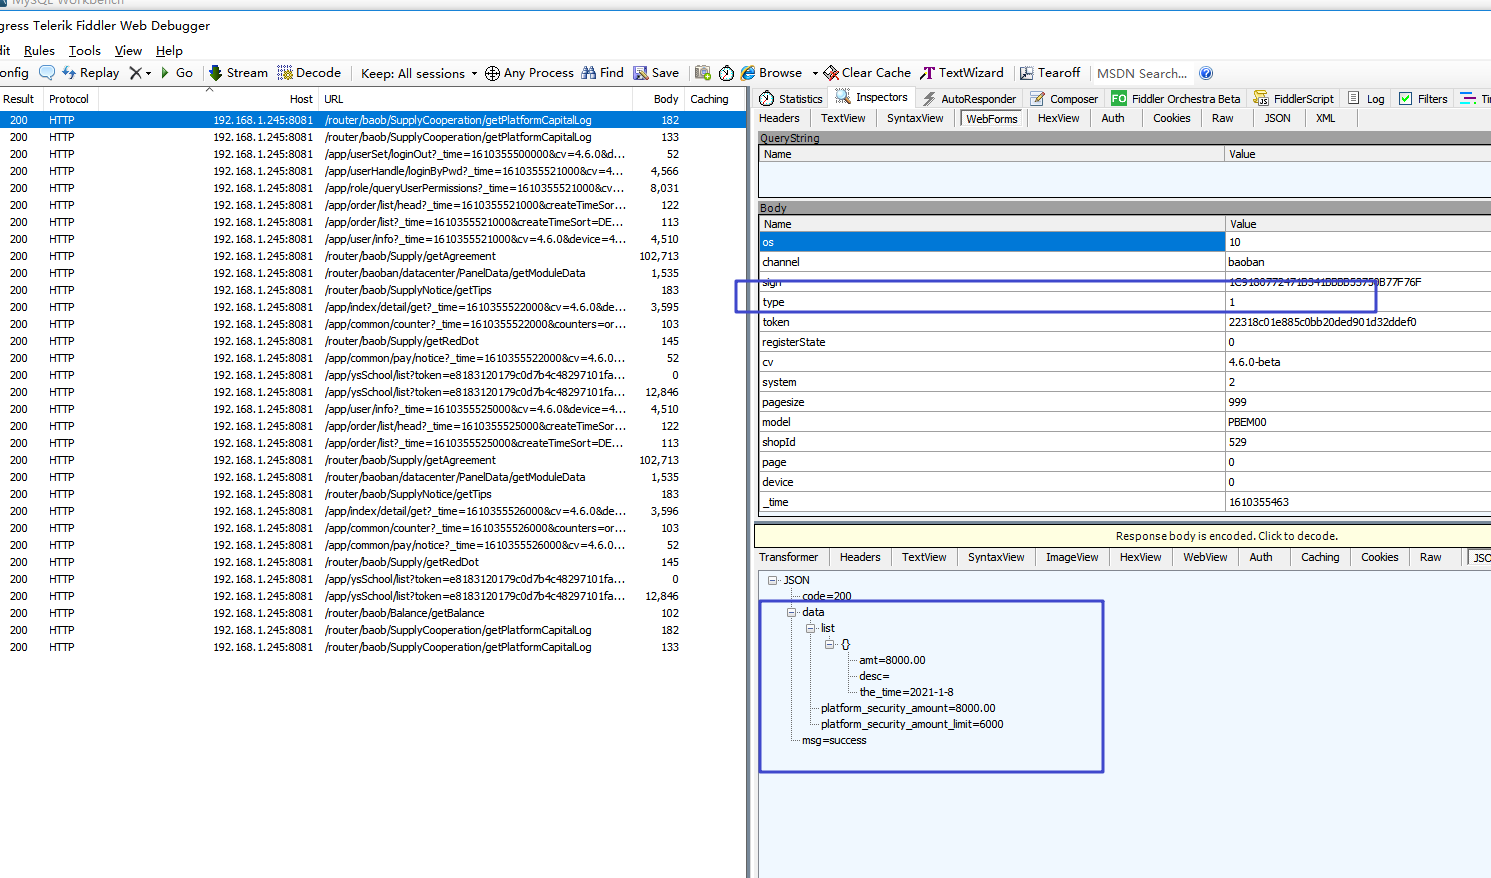Open the FiddlerScript tab
The width and height of the screenshot is (1491, 878).
click(1294, 98)
